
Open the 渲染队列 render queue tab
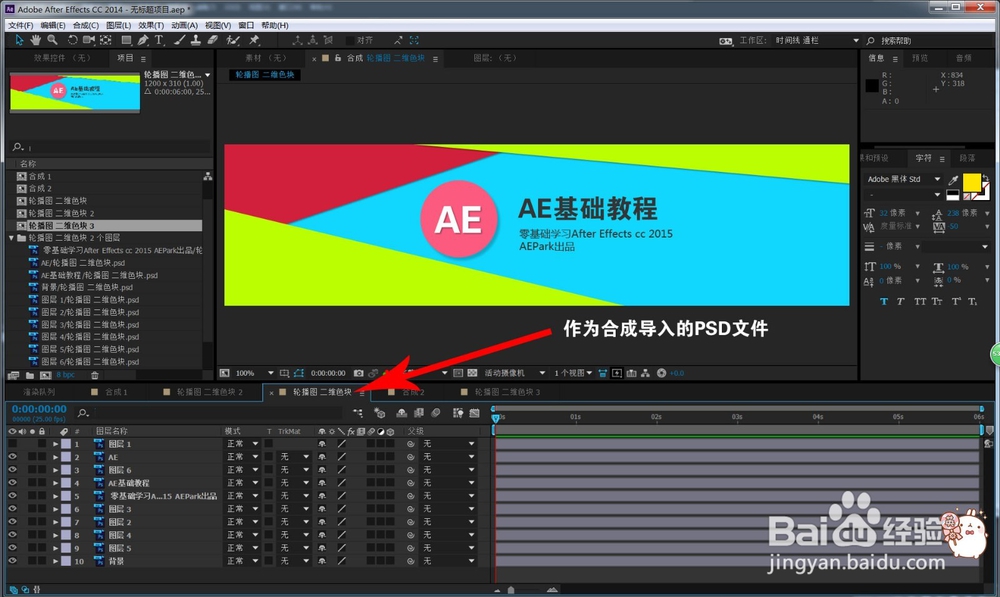39,392
